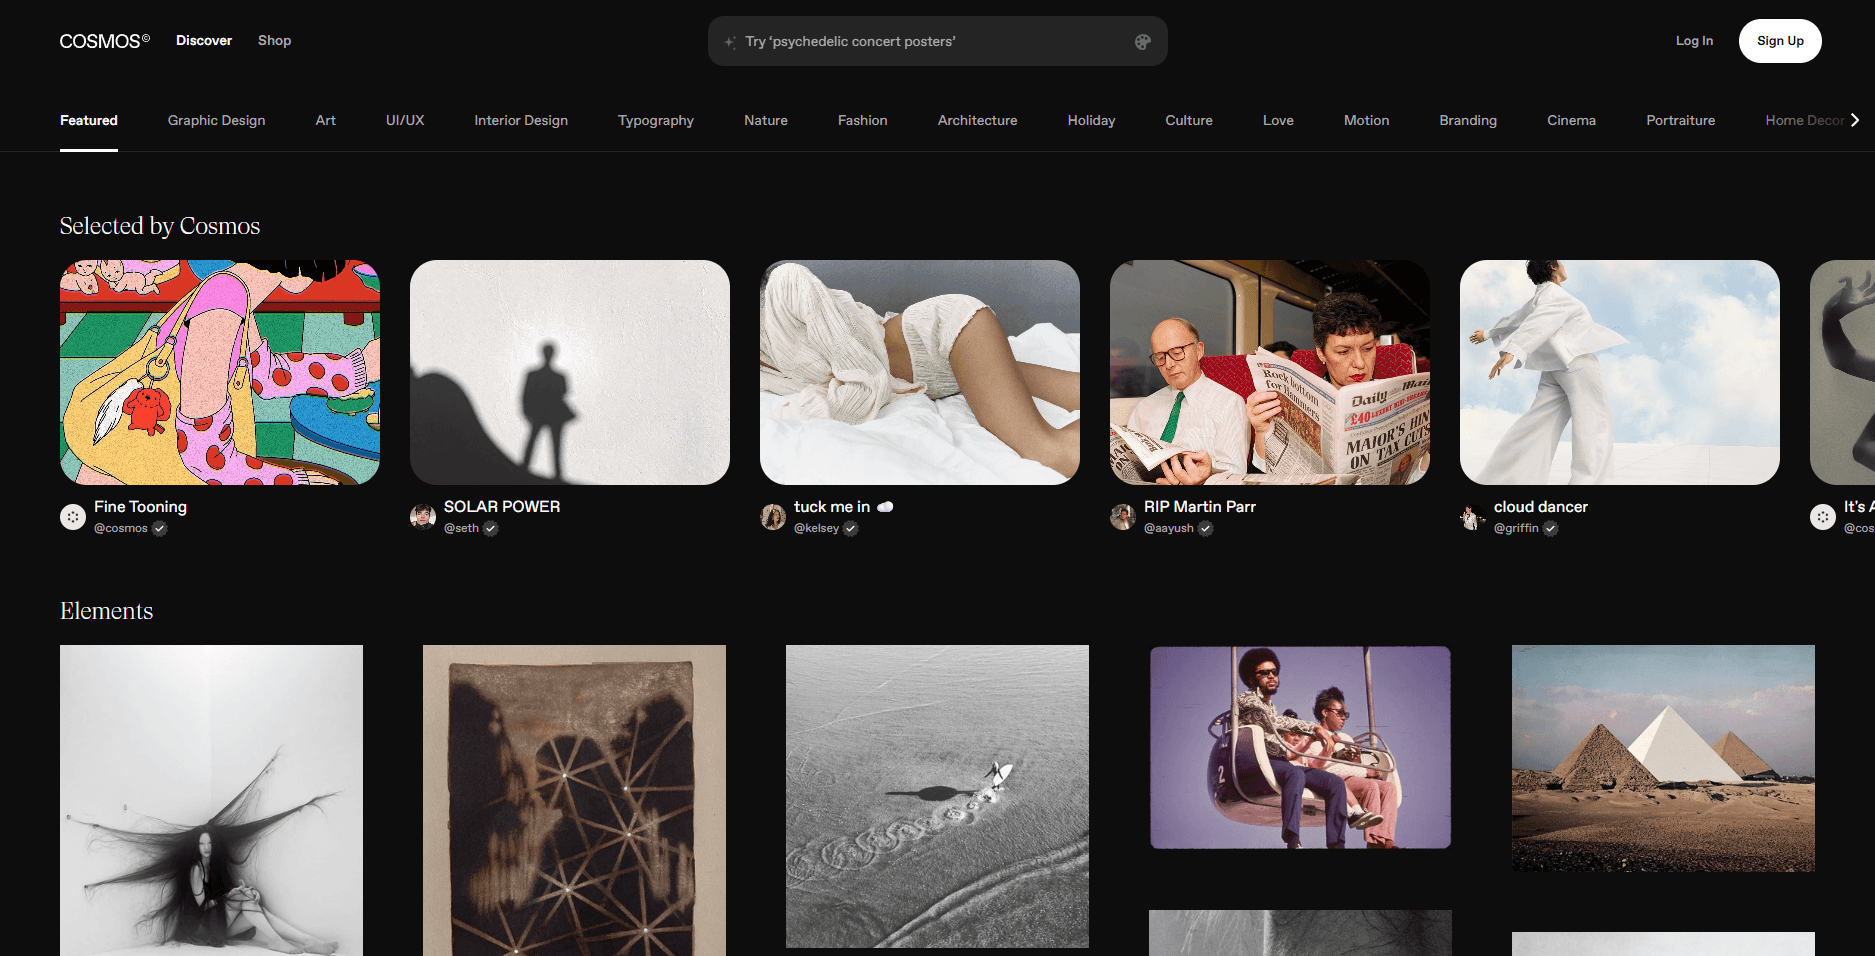Open the @seth avatar beside SOLAR POWER
Viewport: 1875px width, 956px height.
click(x=423, y=517)
